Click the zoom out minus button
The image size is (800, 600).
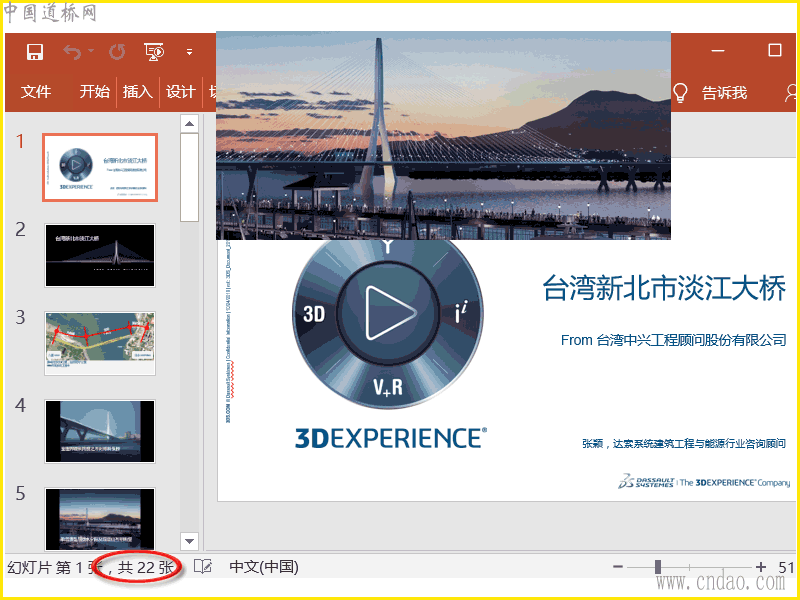[x=618, y=566]
